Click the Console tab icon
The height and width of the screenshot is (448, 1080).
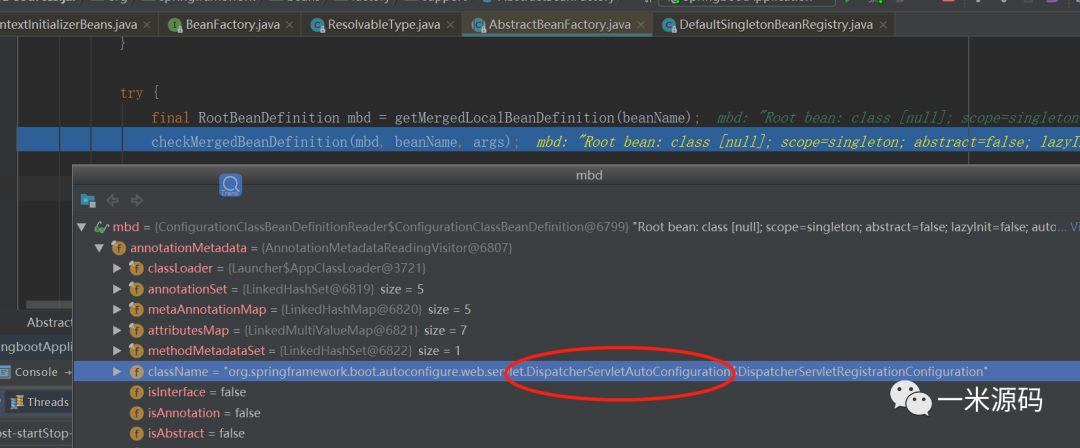tap(6, 372)
